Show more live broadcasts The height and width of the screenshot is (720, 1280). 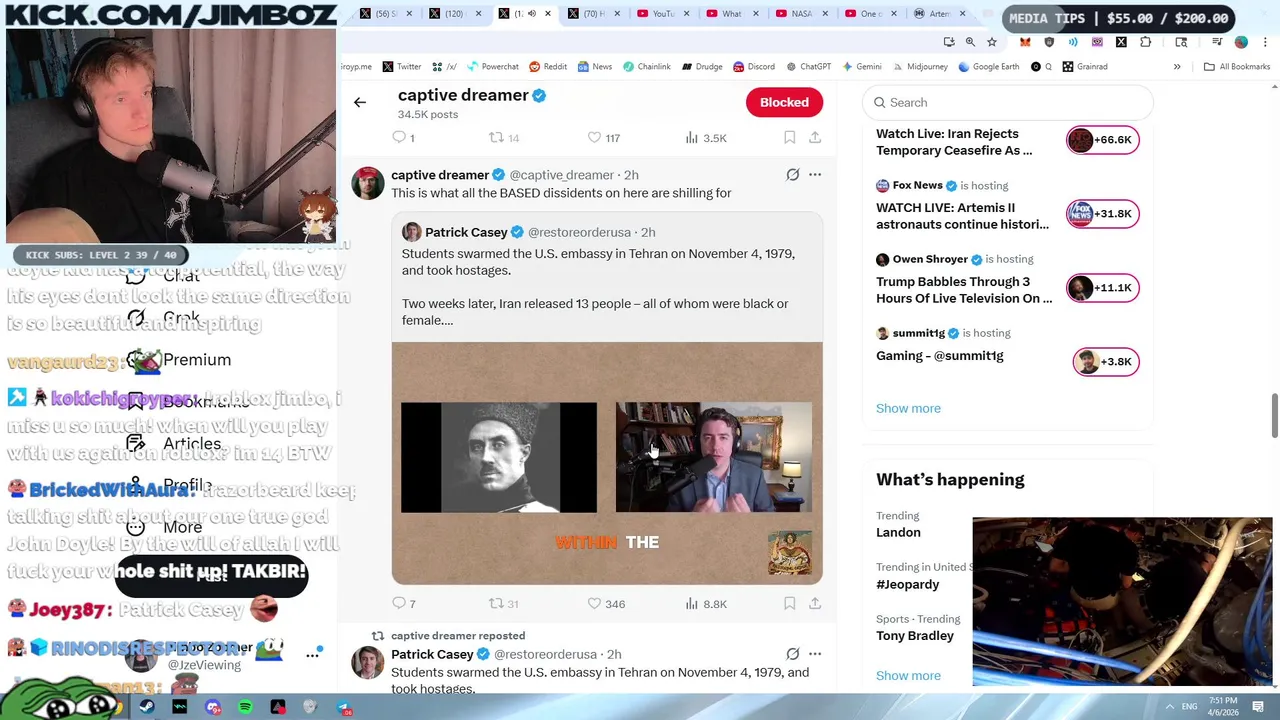tap(908, 408)
